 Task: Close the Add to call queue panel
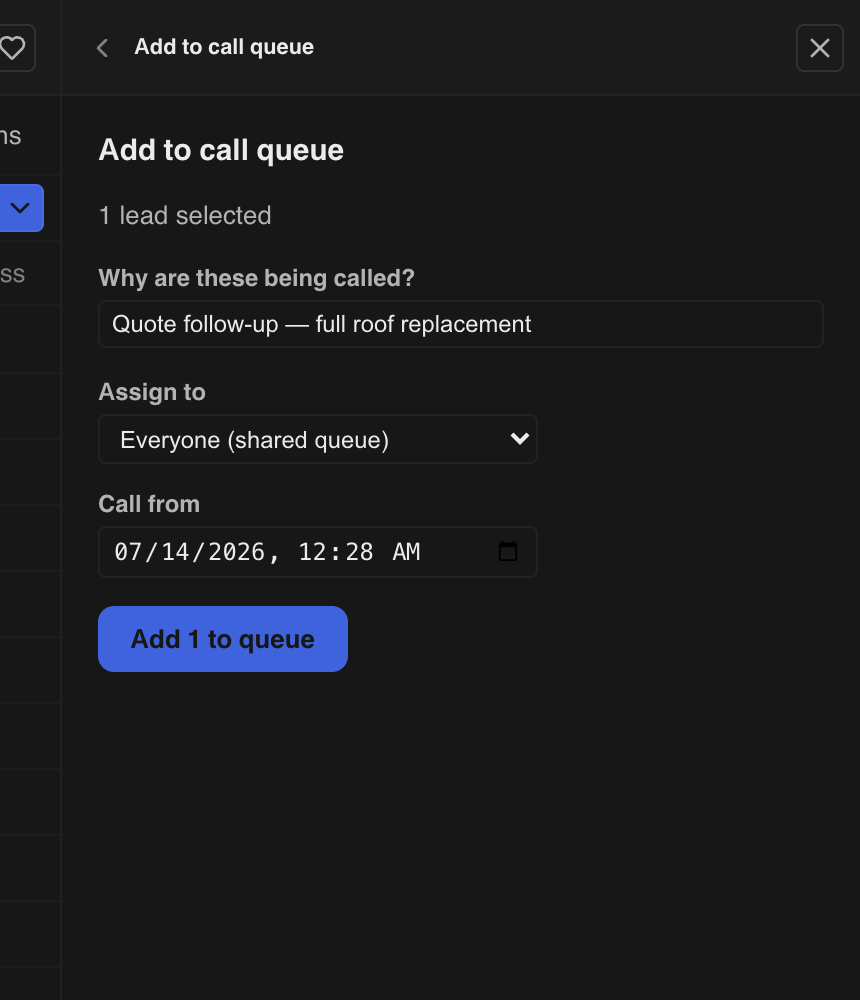[x=820, y=48]
